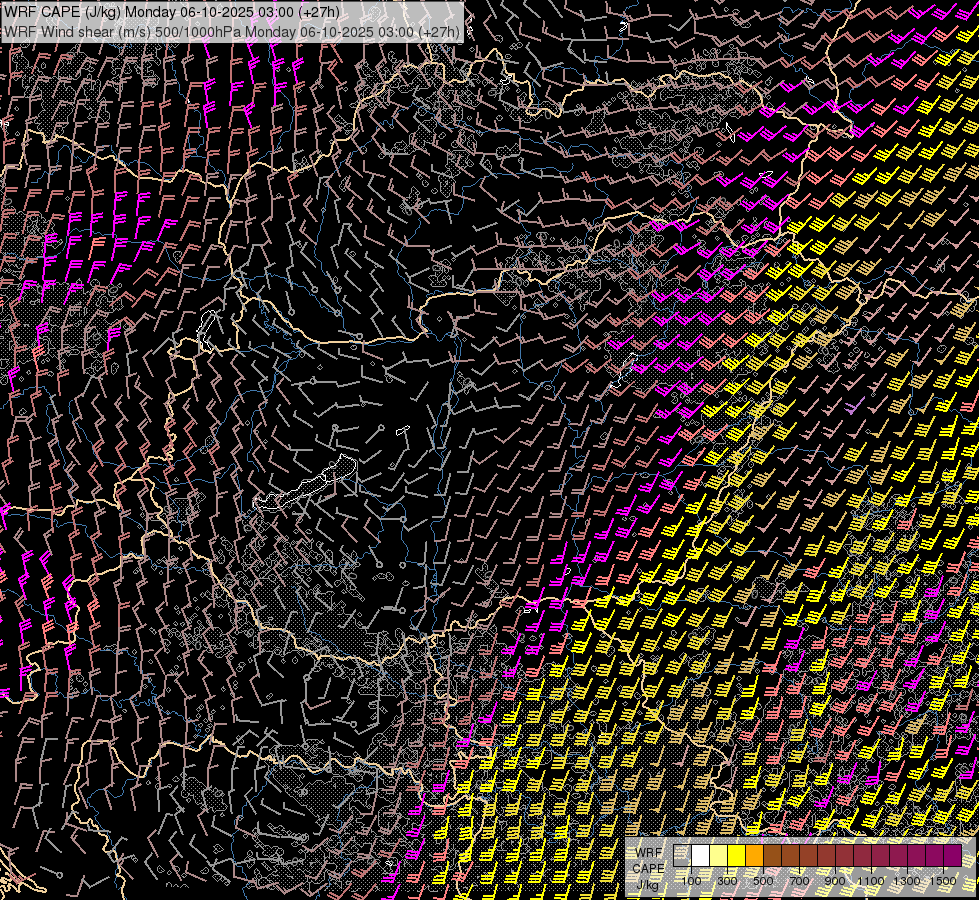Viewport: 979px width, 900px height.
Task: Click the 500 legend tick label
Action: [x=763, y=881]
